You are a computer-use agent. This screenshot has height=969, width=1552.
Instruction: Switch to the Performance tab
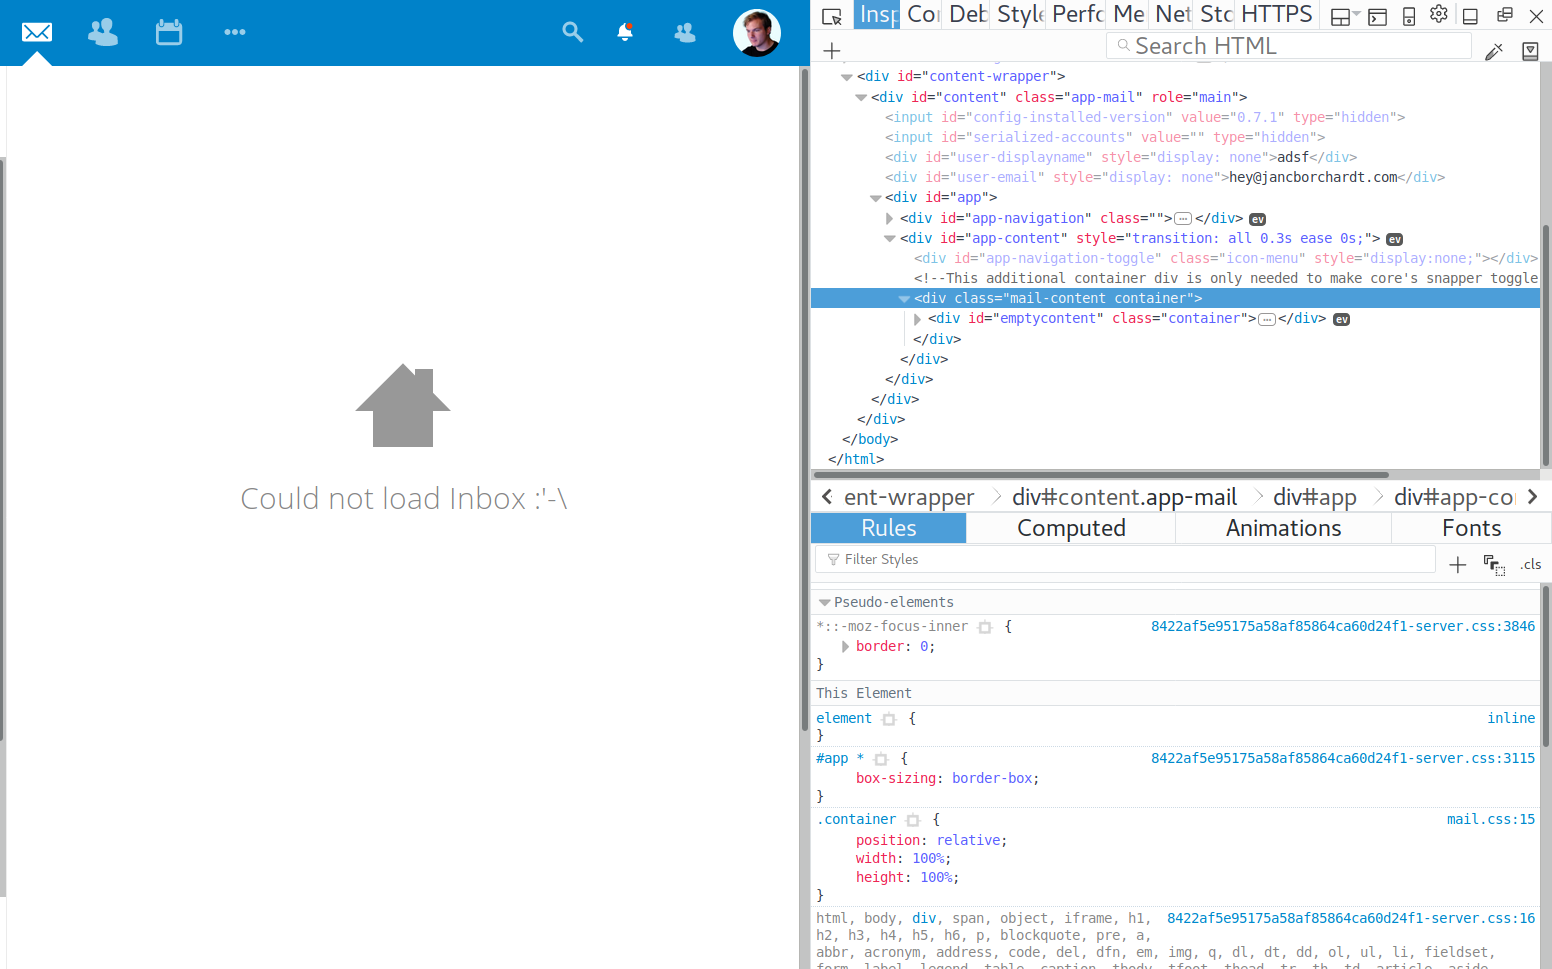tap(1077, 15)
